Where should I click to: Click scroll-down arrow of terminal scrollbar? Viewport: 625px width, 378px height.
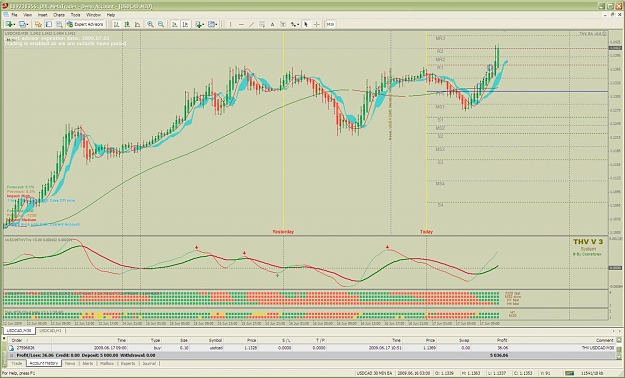[x=619, y=356]
